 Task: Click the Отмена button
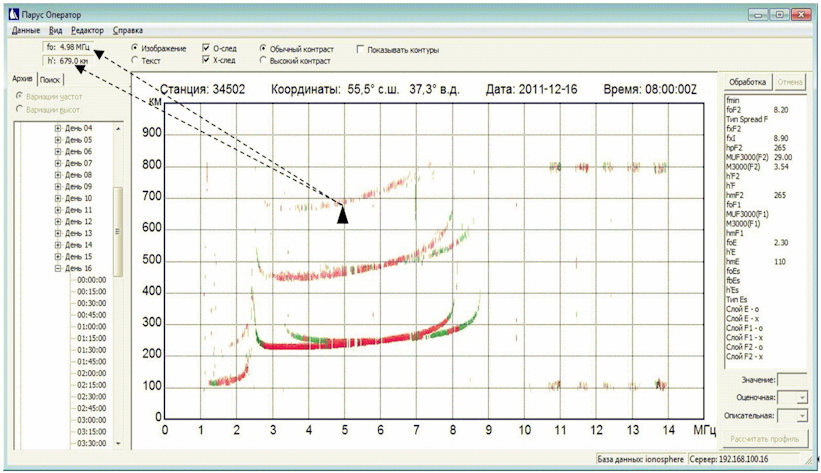[x=789, y=82]
